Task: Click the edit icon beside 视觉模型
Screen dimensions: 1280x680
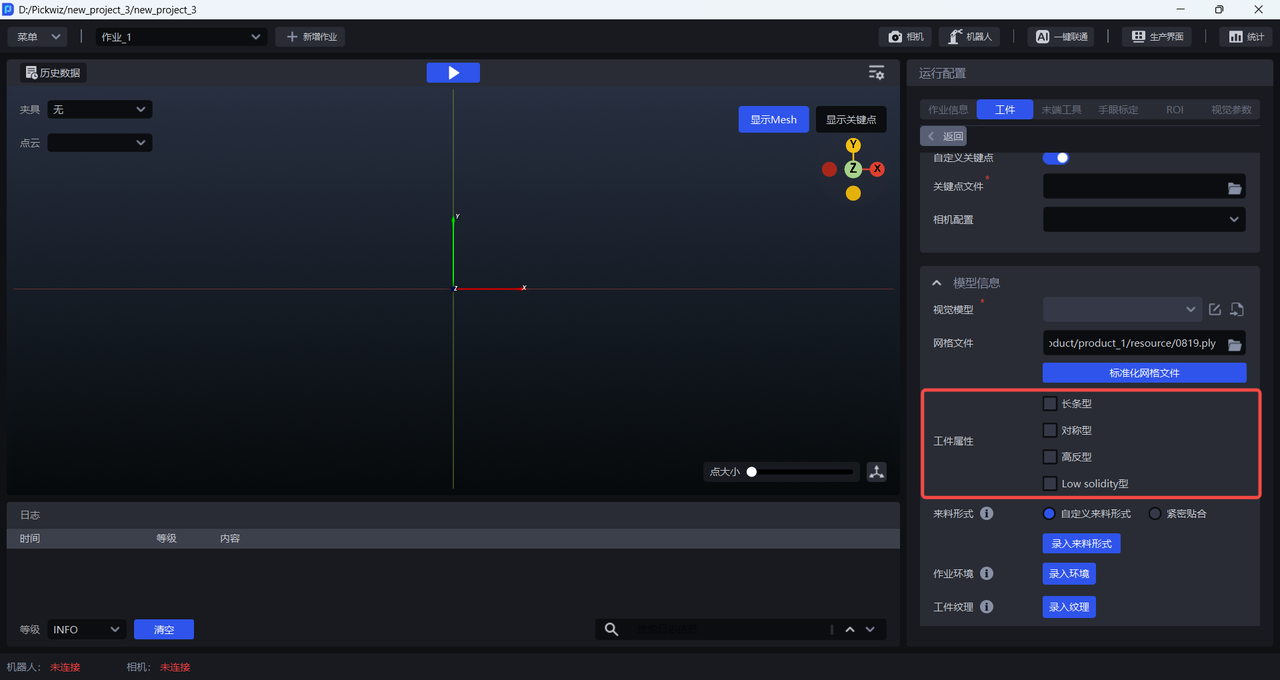Action: click(x=1215, y=310)
